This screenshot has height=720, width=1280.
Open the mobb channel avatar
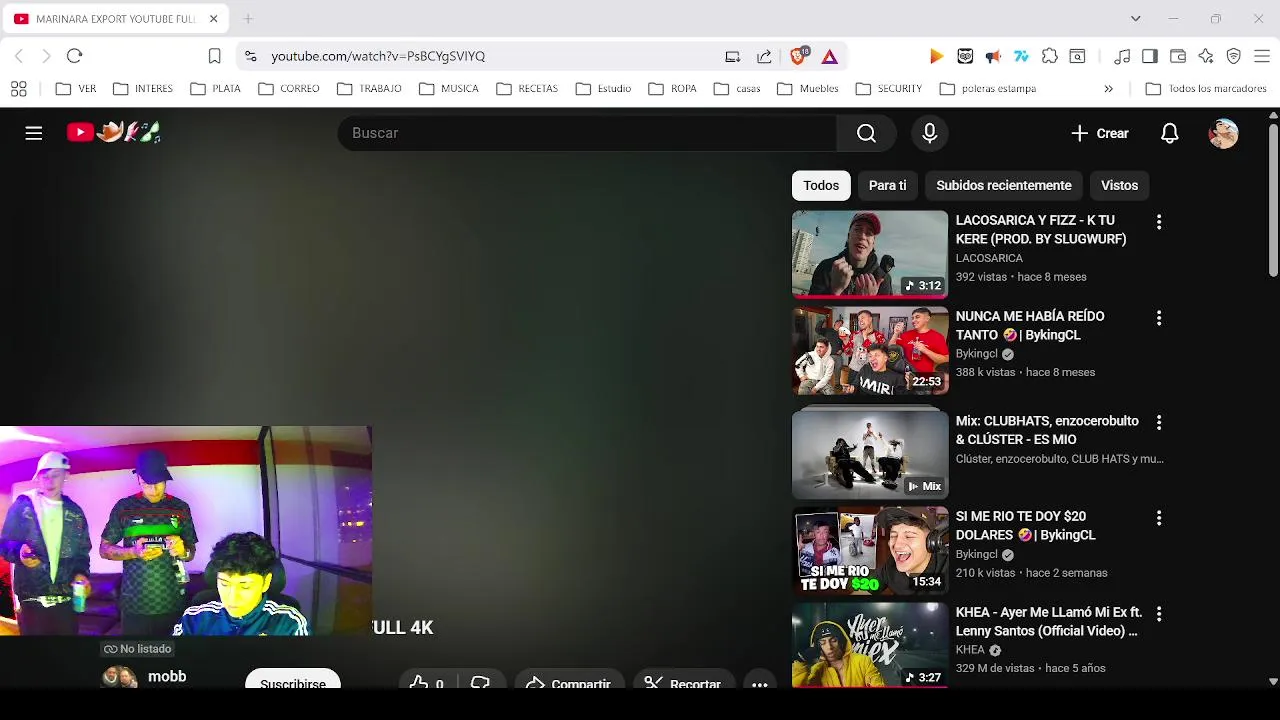119,678
